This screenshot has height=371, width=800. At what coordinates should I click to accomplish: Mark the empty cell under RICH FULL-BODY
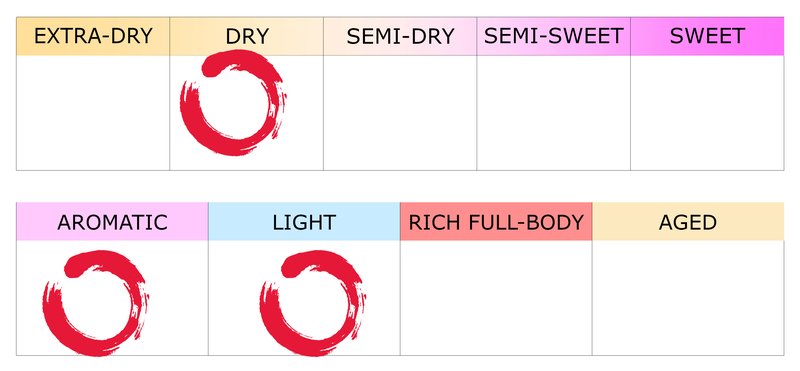[496, 298]
